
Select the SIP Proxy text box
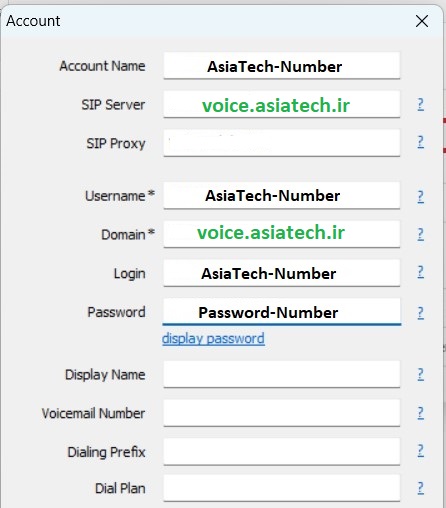(x=282, y=143)
